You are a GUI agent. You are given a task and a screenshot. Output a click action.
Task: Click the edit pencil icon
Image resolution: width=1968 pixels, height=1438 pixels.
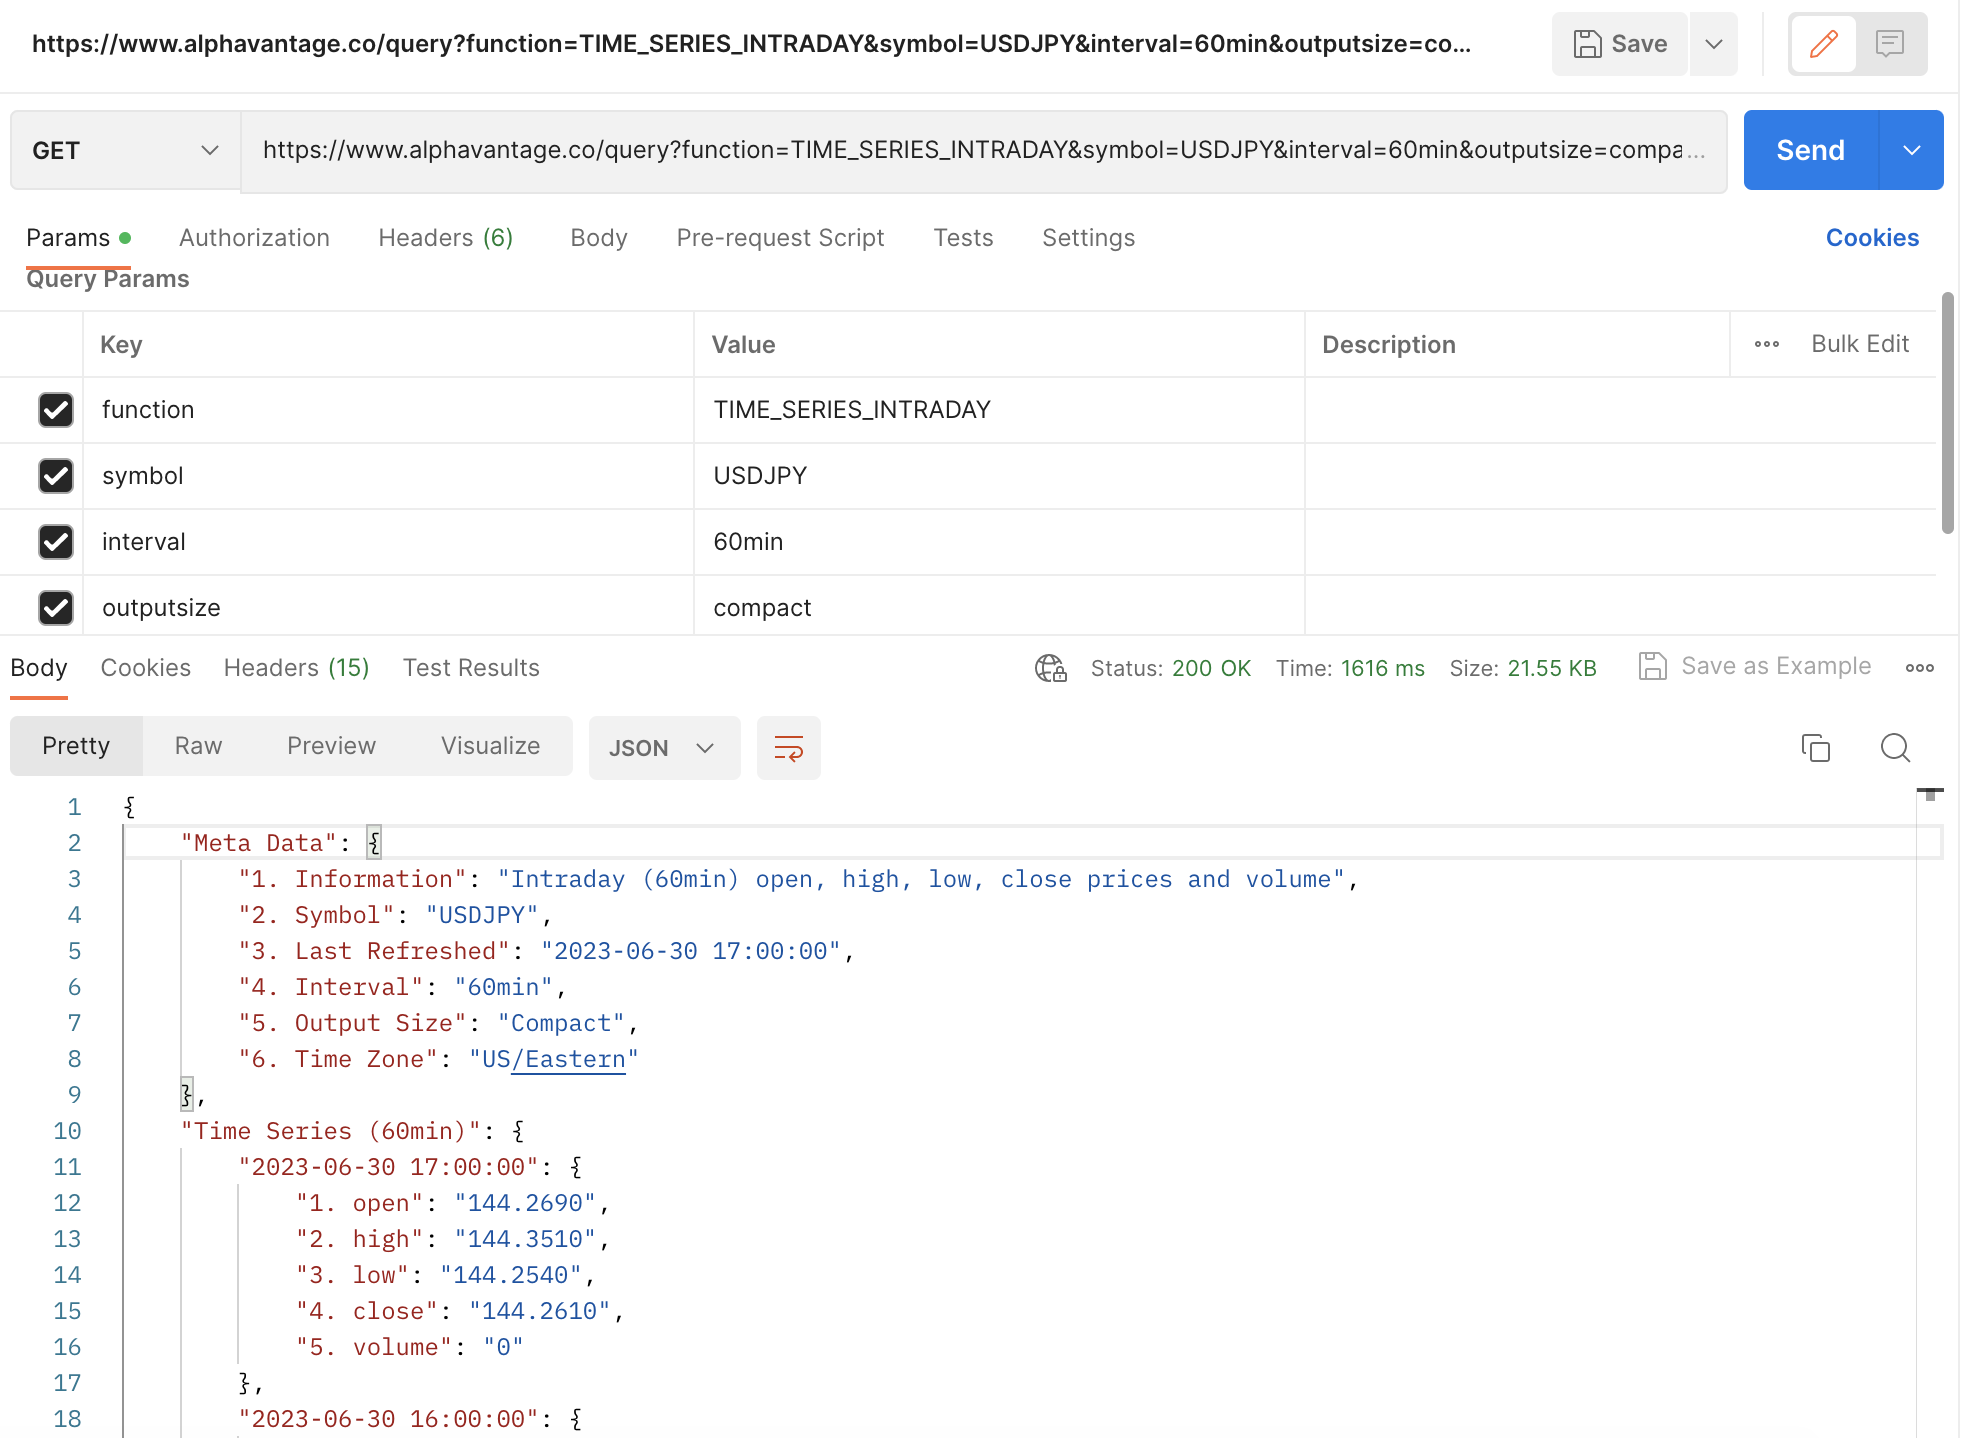pos(1823,44)
